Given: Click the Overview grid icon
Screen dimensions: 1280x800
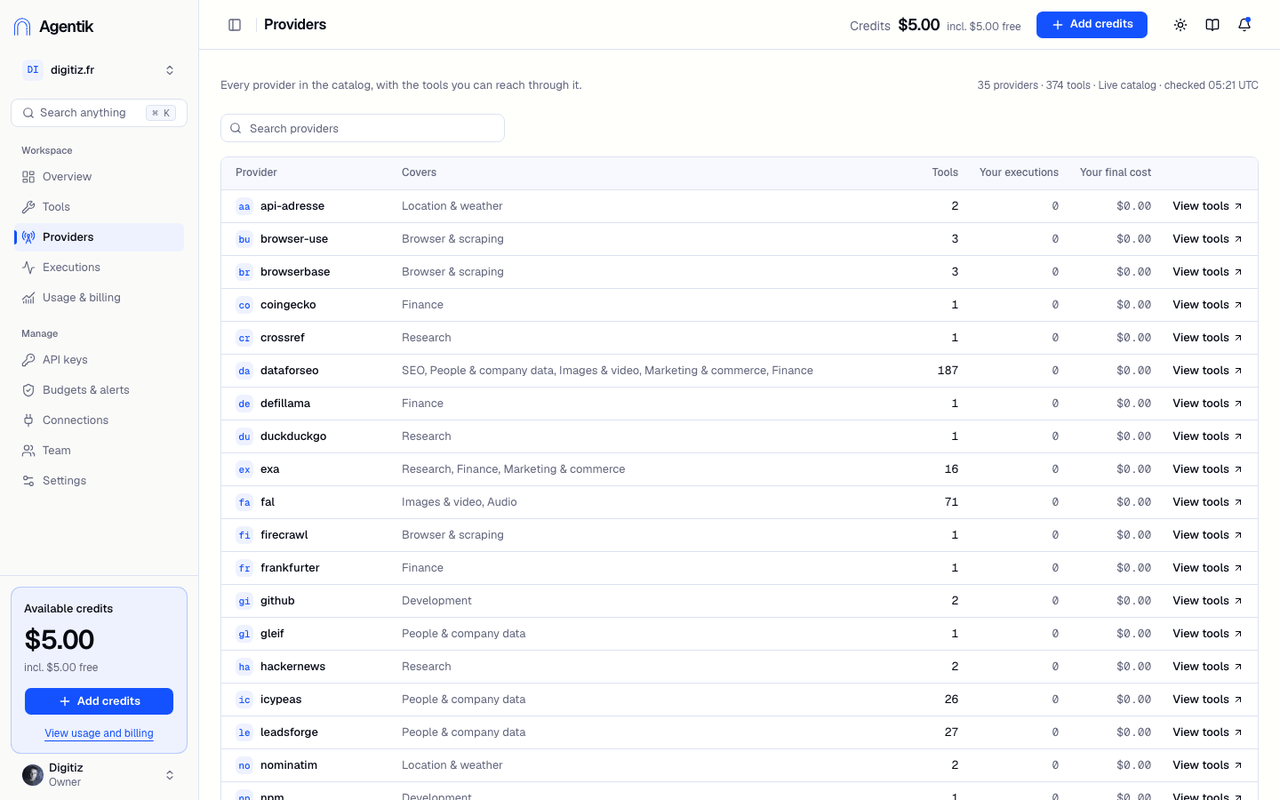Looking at the screenshot, I should point(28,177).
